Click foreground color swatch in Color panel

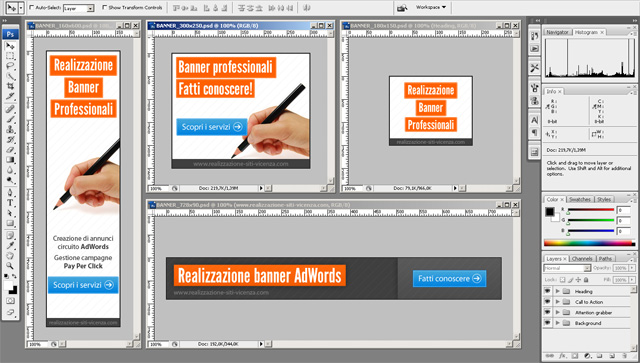(x=550, y=212)
